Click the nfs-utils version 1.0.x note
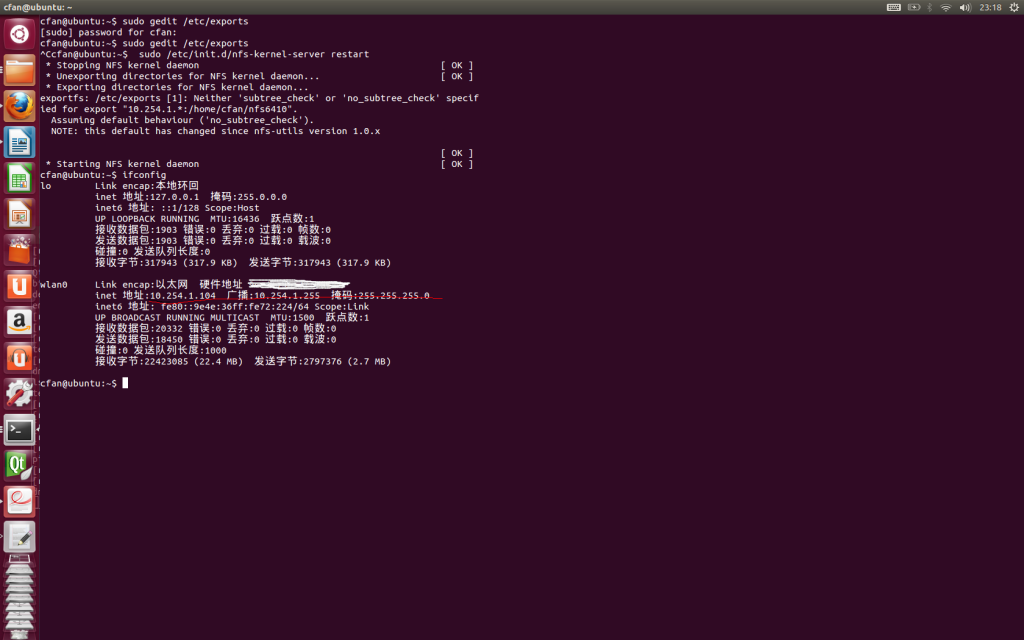The height and width of the screenshot is (640, 1024). [x=216, y=131]
